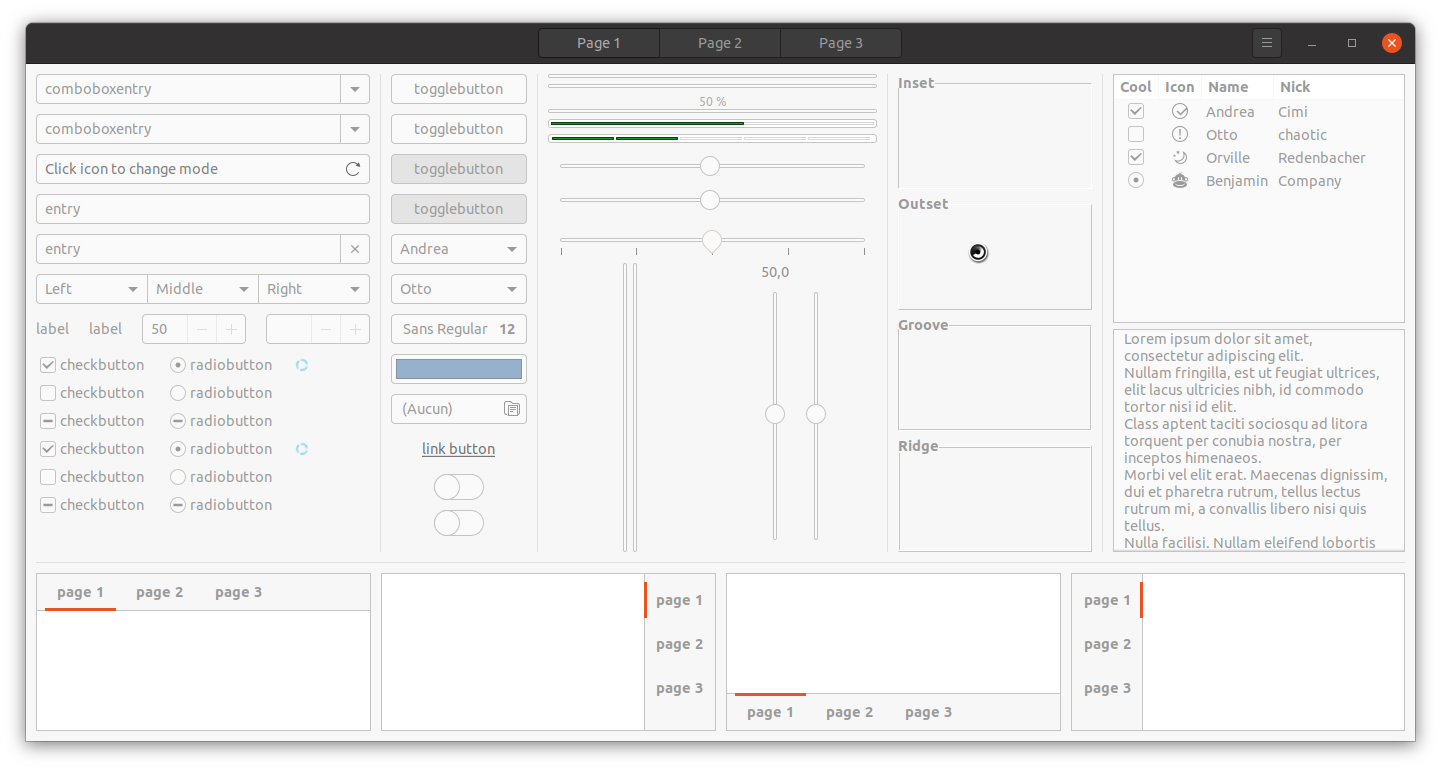Image resolution: width=1441 pixels, height=770 pixels.
Task: Click the clear X icon in the entry
Action: point(355,249)
